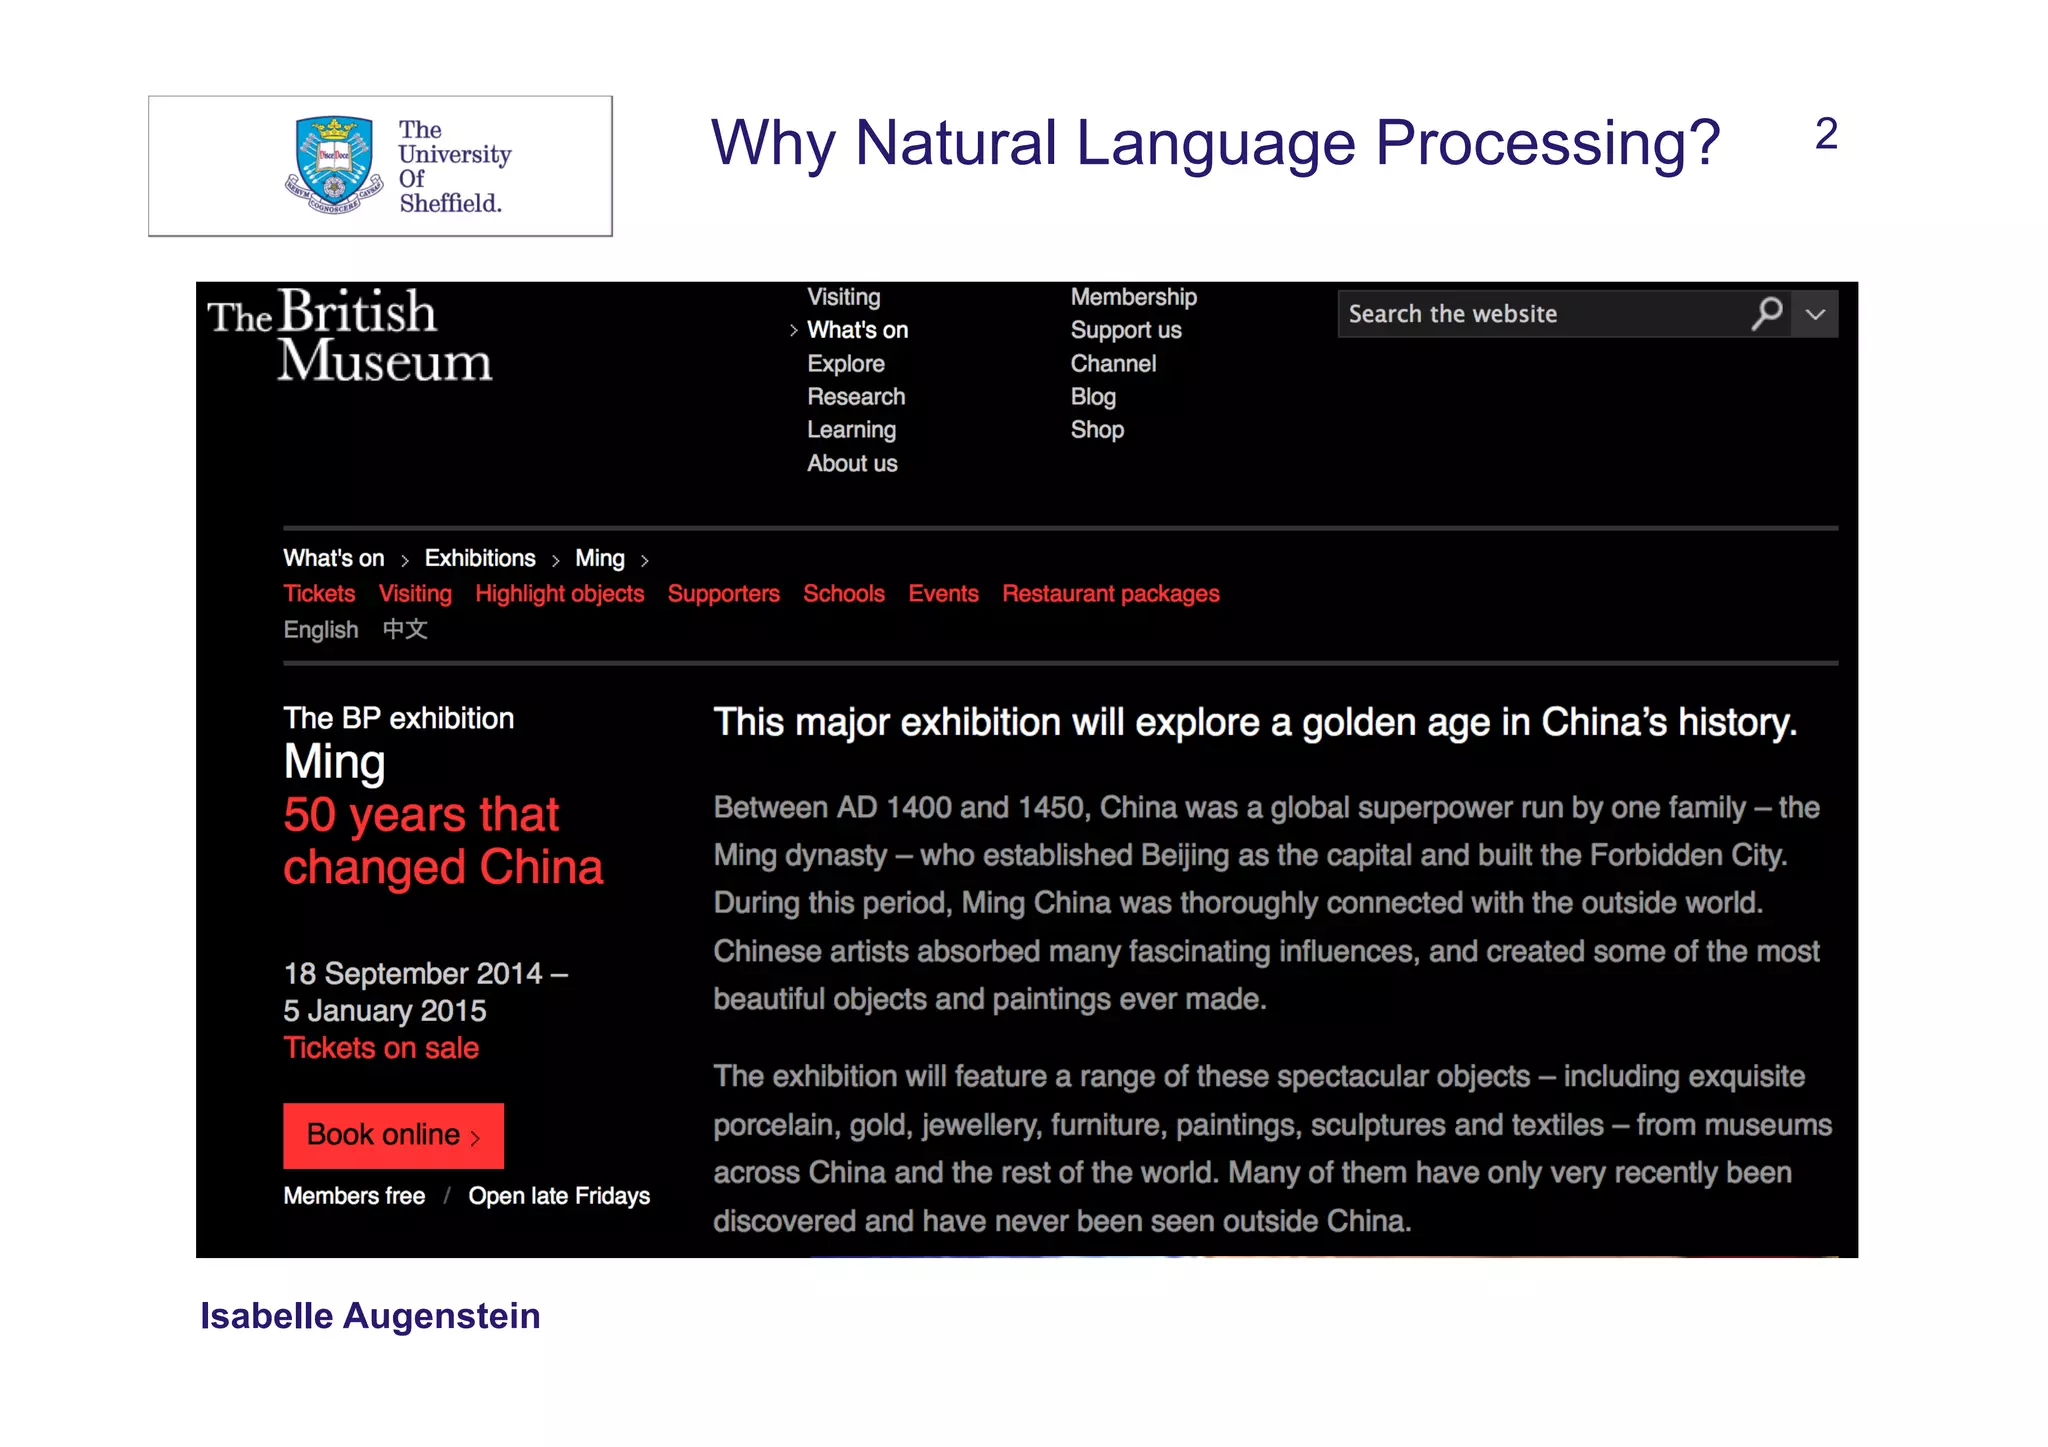The height and width of the screenshot is (1447, 2048).
Task: Click the University of Sheffield crest logo
Action: coord(334,165)
